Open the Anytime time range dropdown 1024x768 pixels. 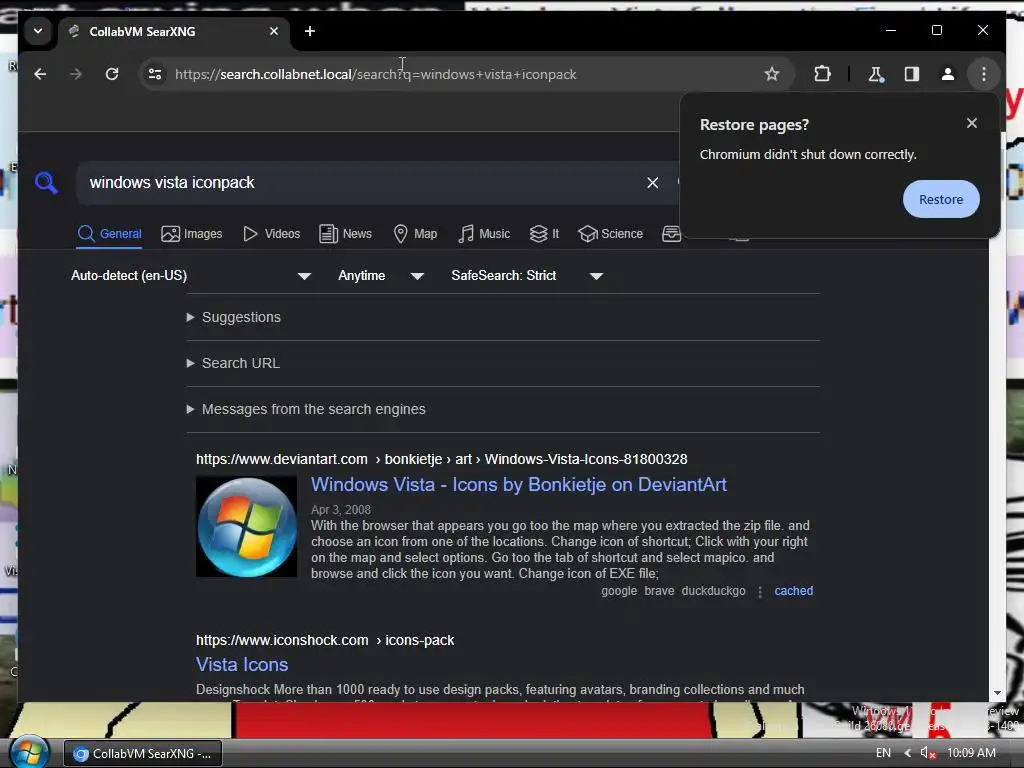(x=381, y=276)
